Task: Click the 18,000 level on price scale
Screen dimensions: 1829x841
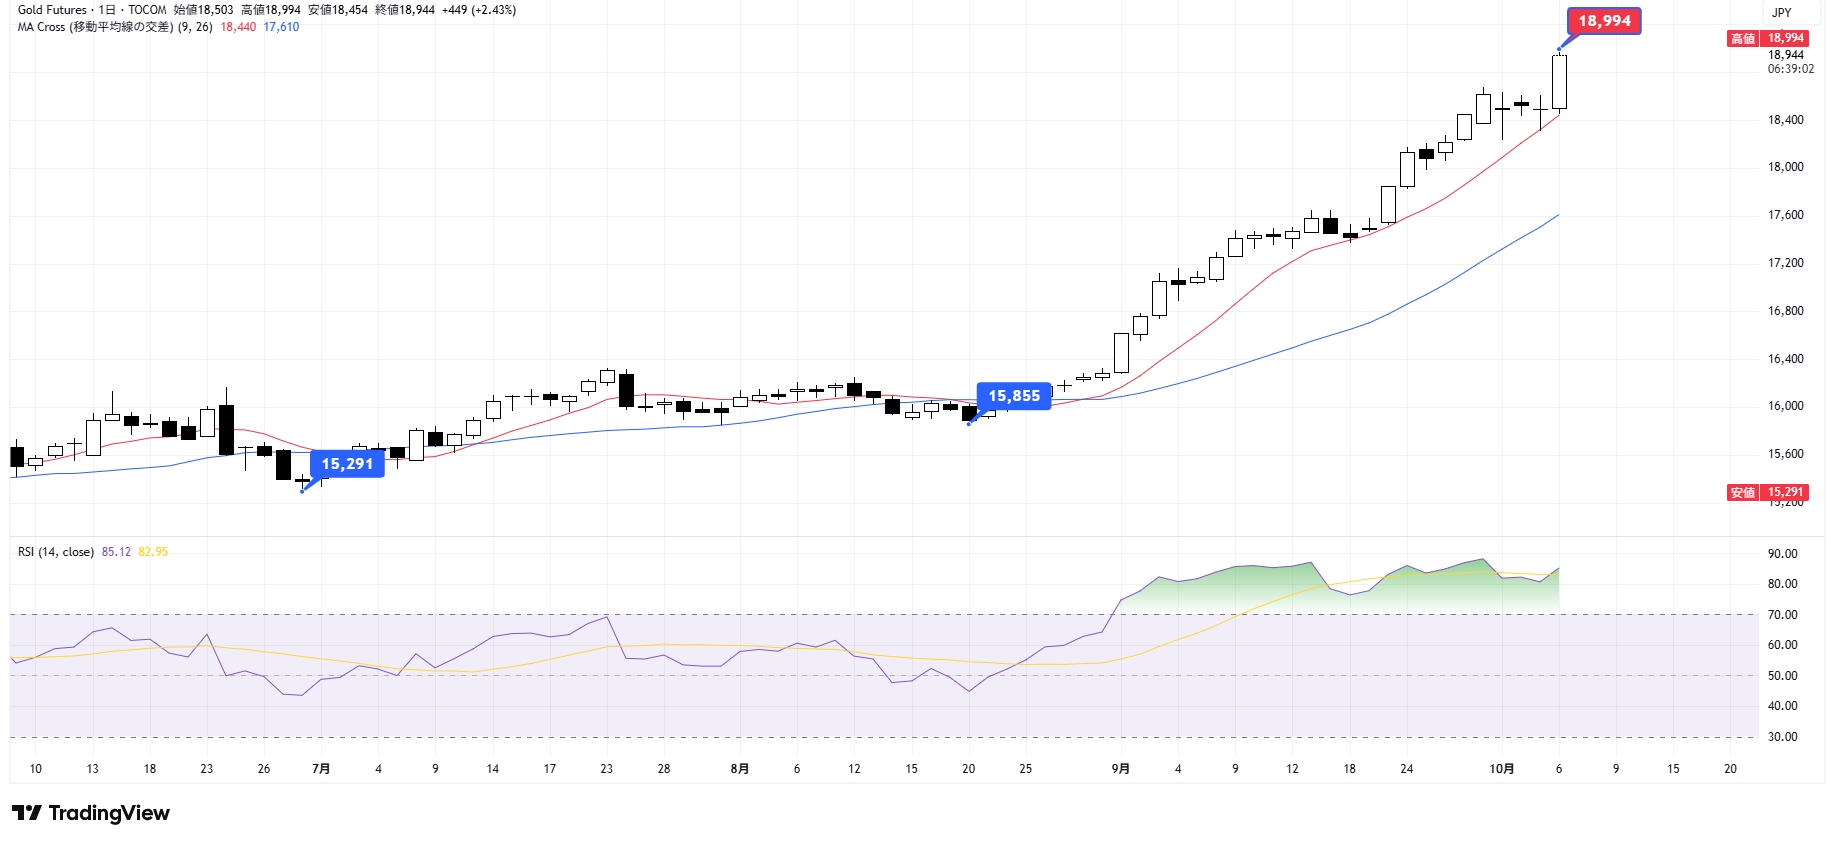Action: click(x=1785, y=167)
